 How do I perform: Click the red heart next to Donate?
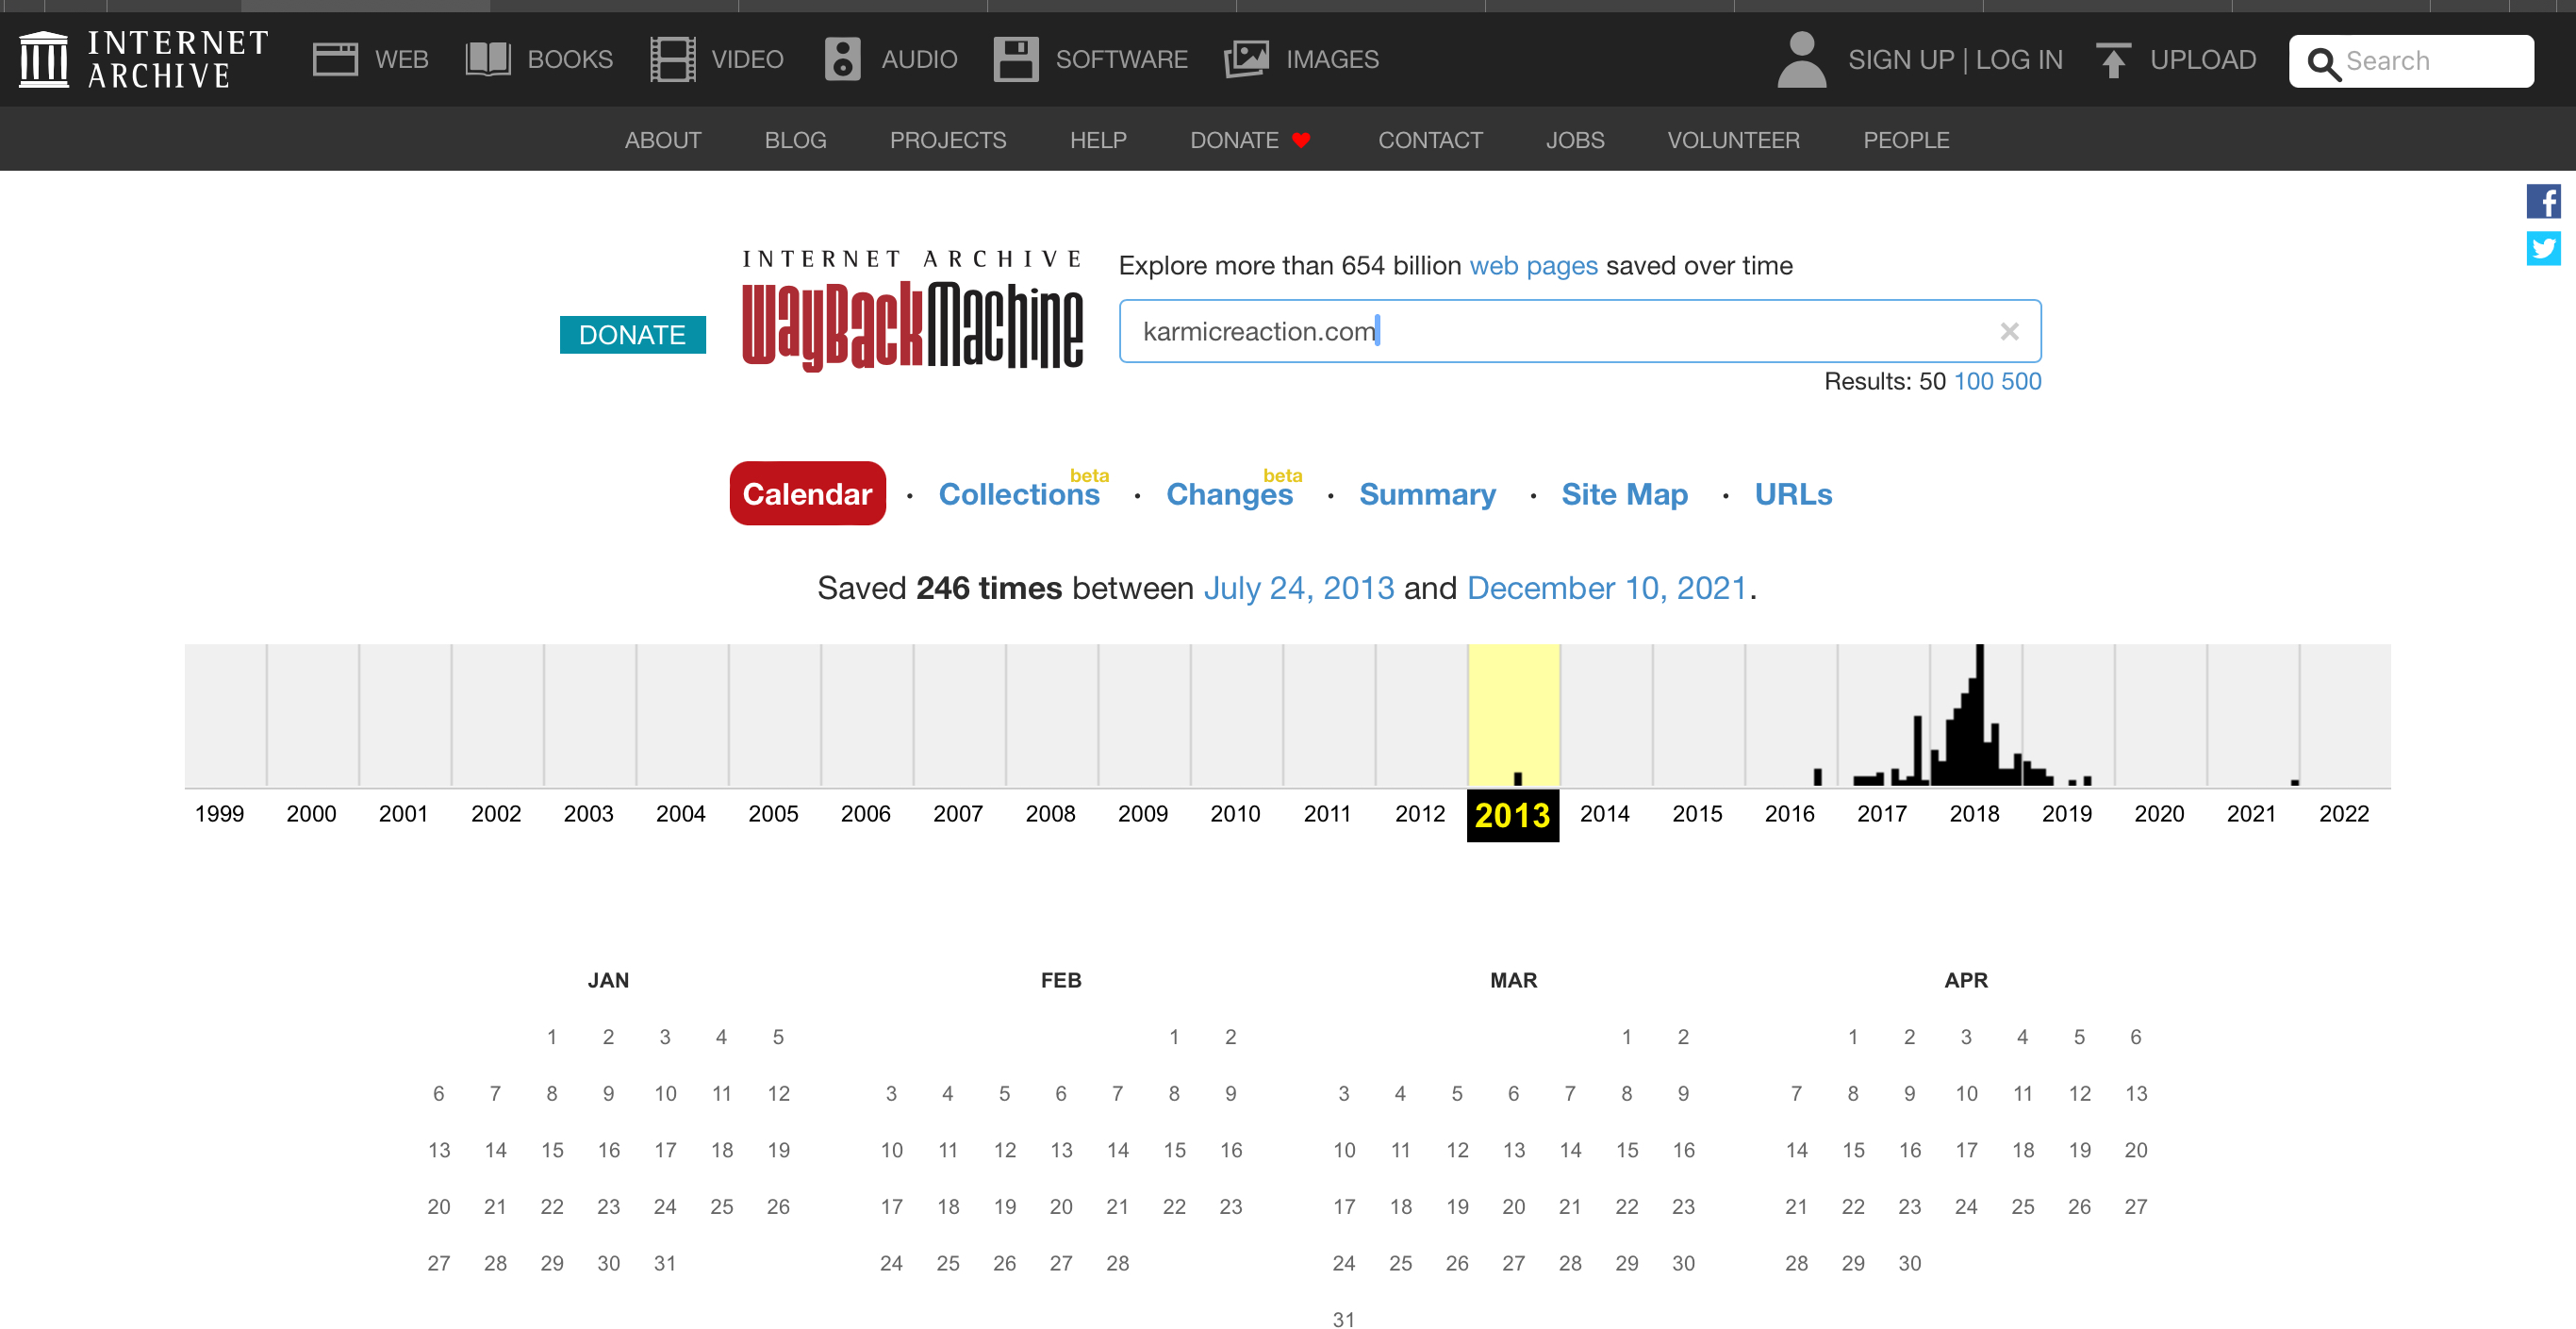pos(1301,140)
